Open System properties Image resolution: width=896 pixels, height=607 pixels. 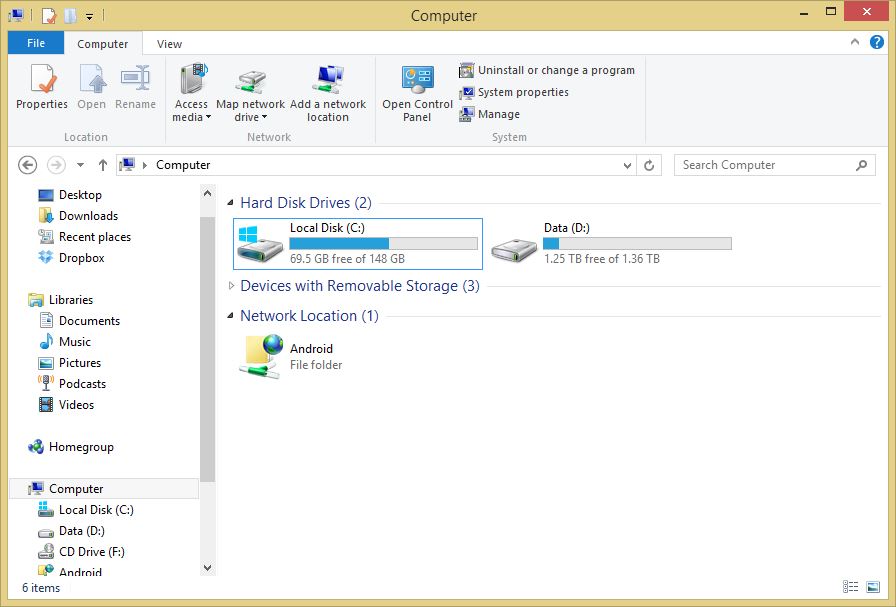point(514,92)
